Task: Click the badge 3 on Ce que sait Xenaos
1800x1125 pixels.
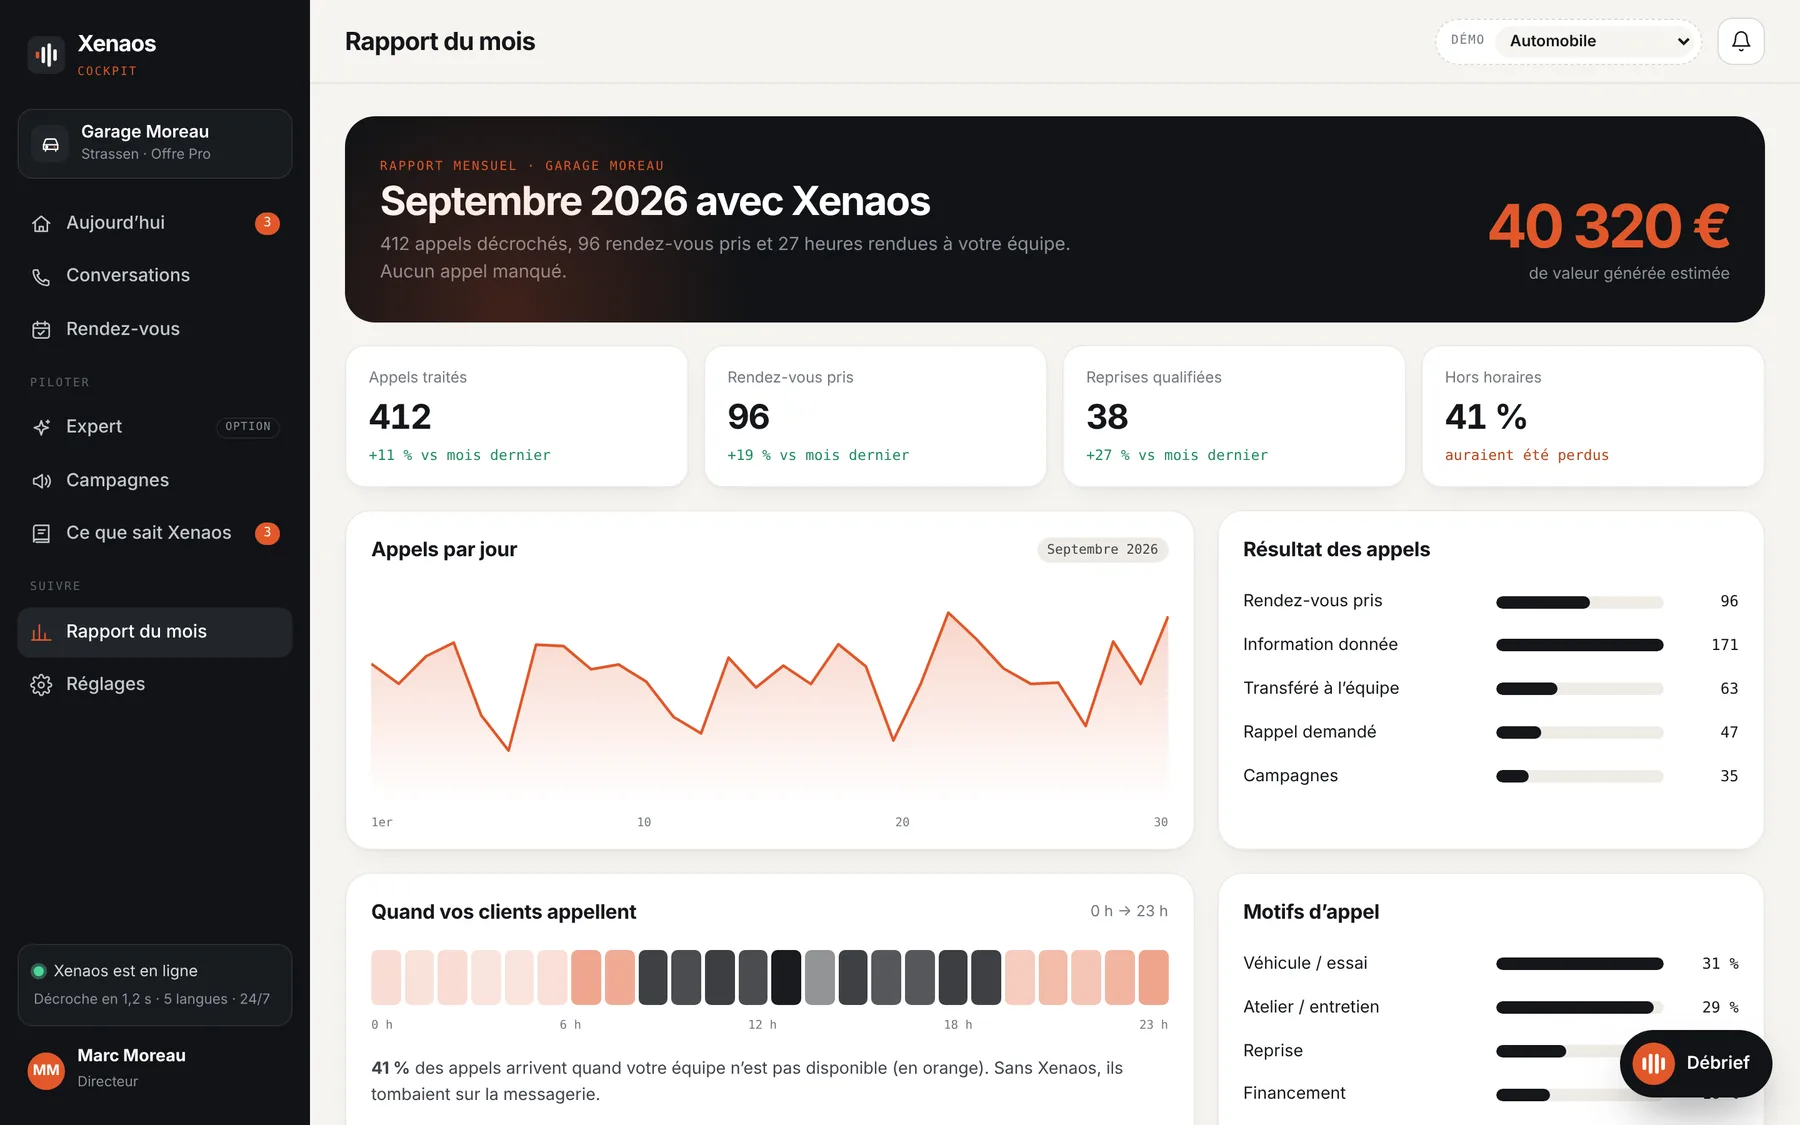Action: click(267, 533)
